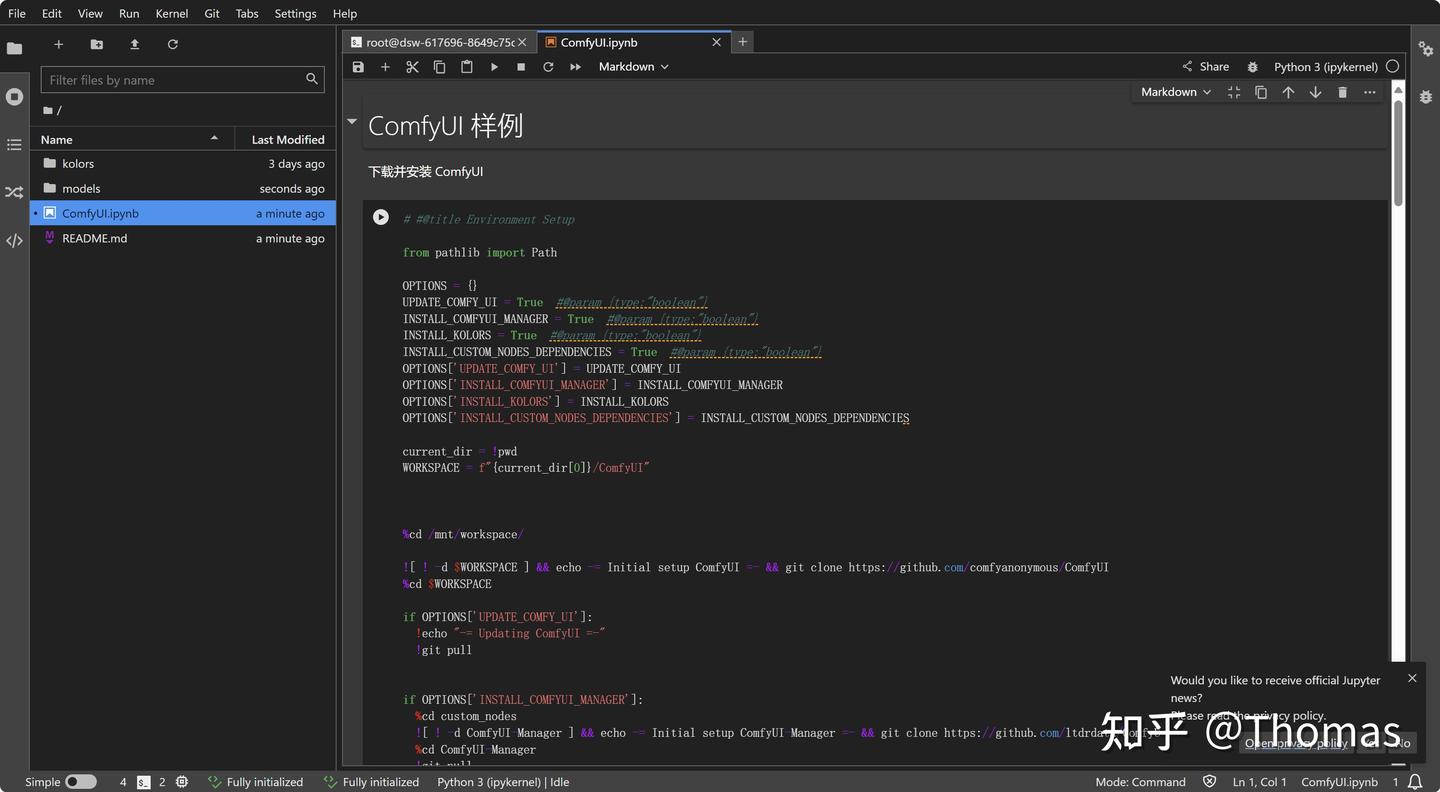Open the table of contents sidebar icon

click(14, 145)
